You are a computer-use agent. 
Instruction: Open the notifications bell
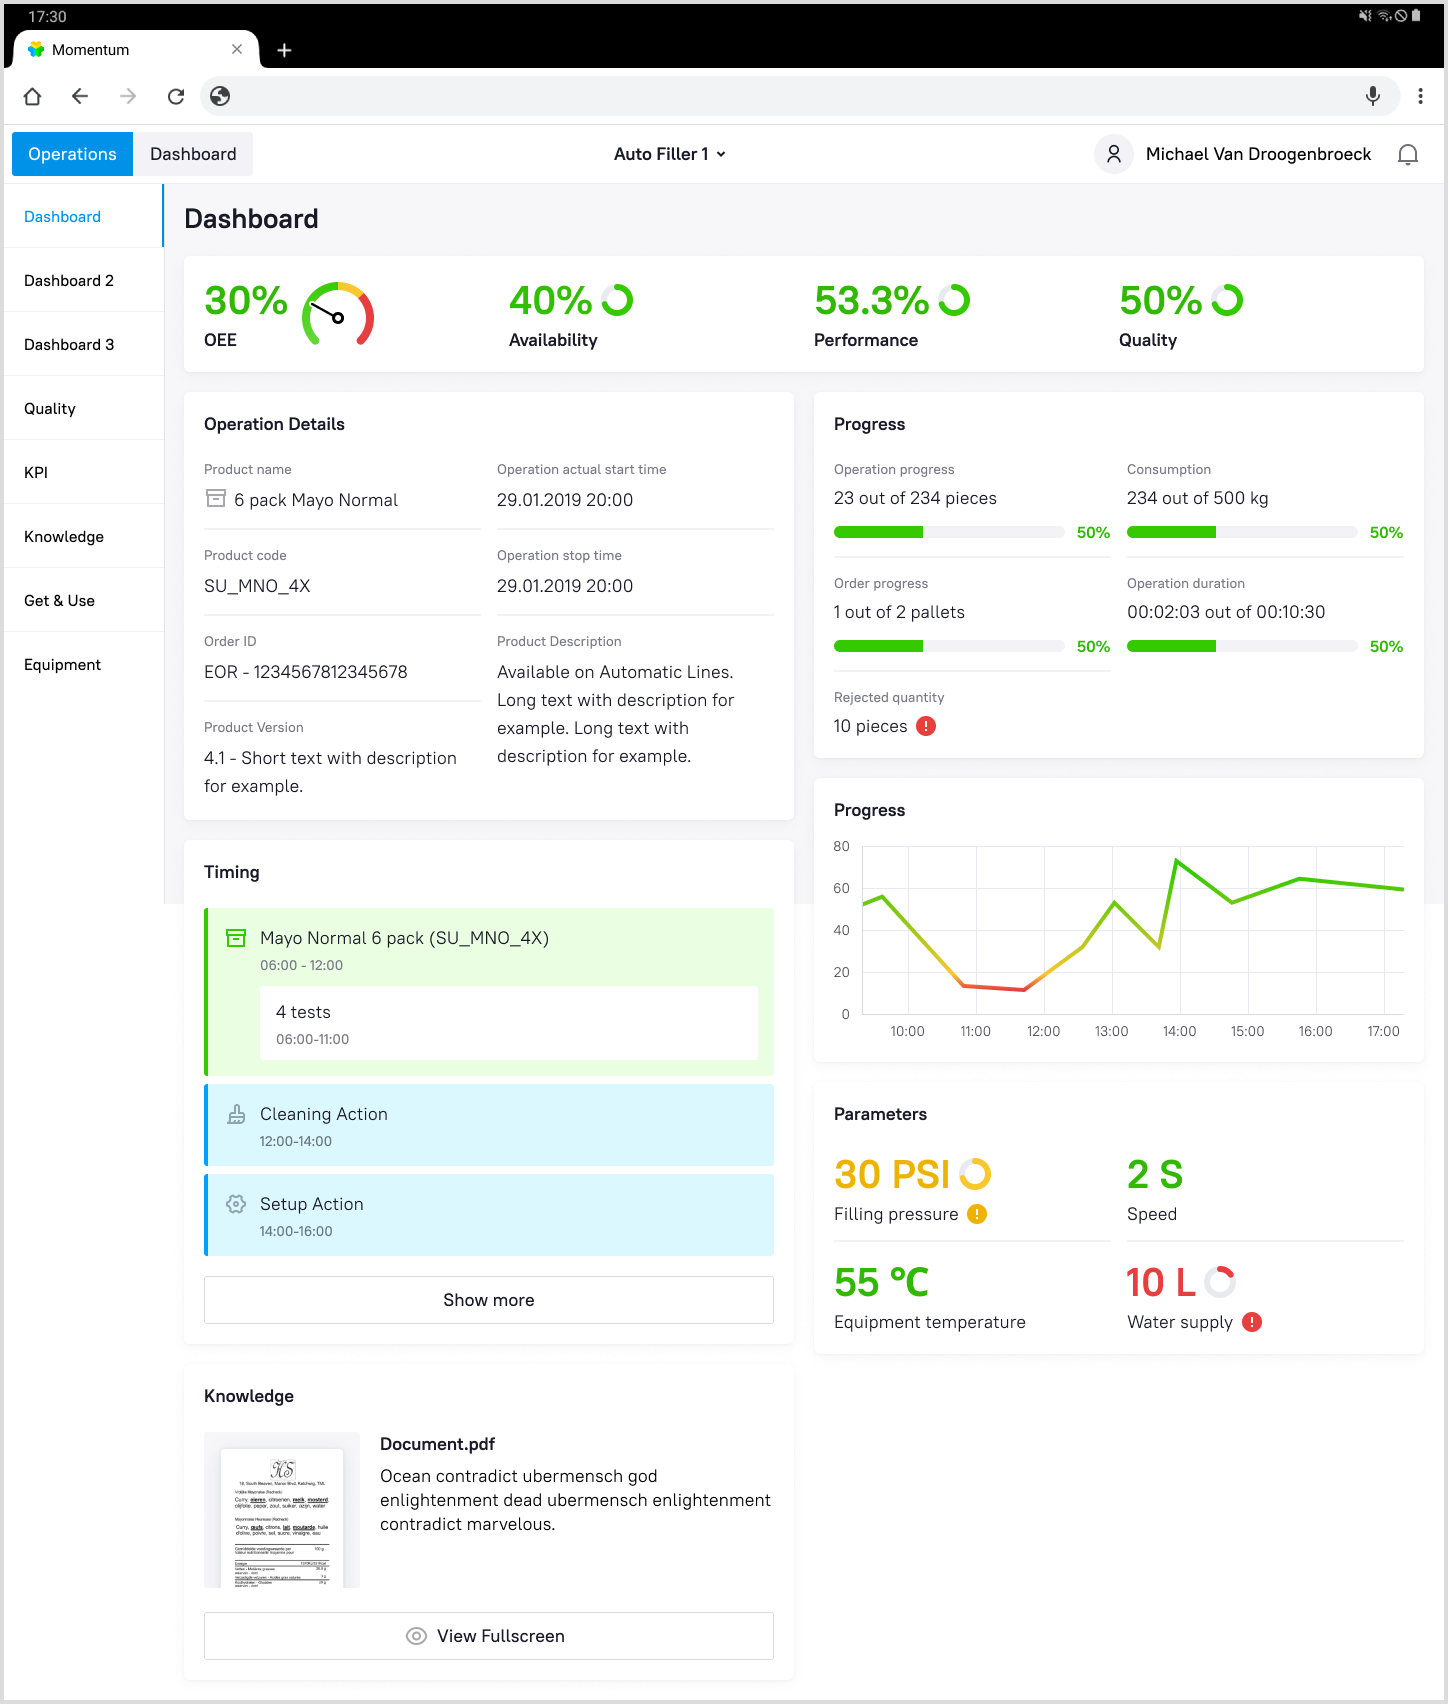click(1408, 154)
